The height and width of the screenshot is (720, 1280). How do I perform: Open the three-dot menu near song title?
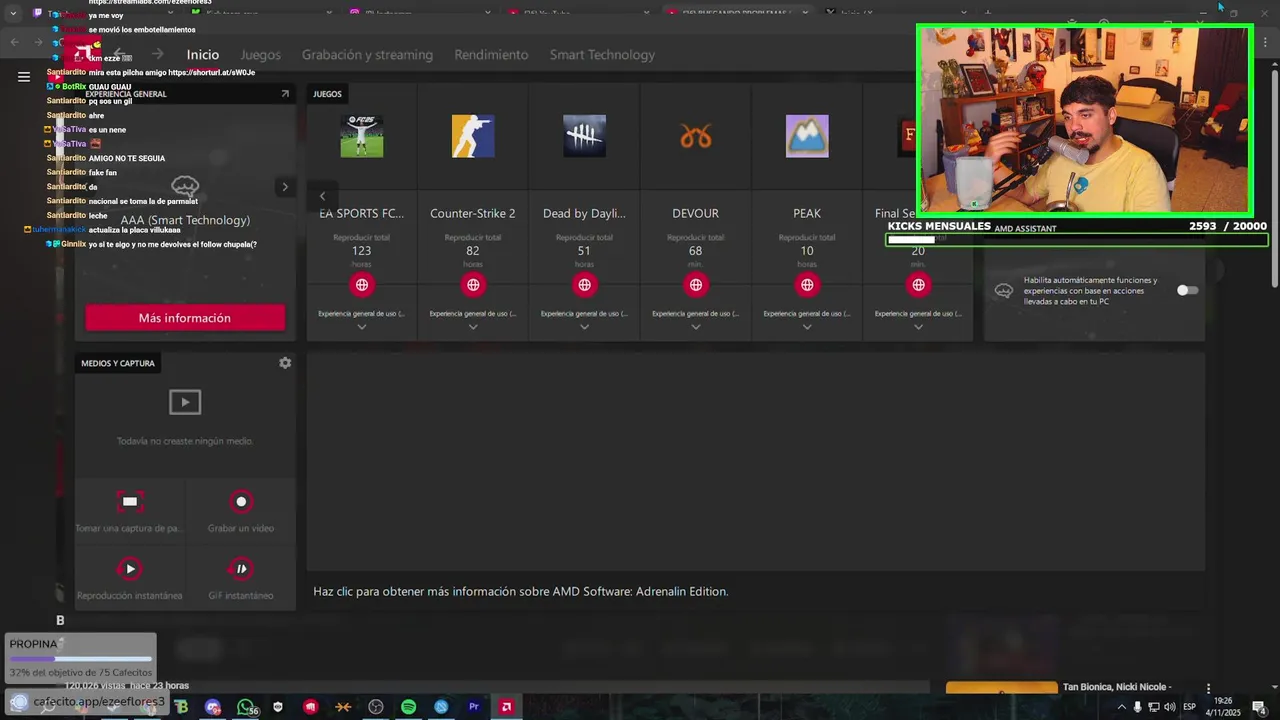1208,689
